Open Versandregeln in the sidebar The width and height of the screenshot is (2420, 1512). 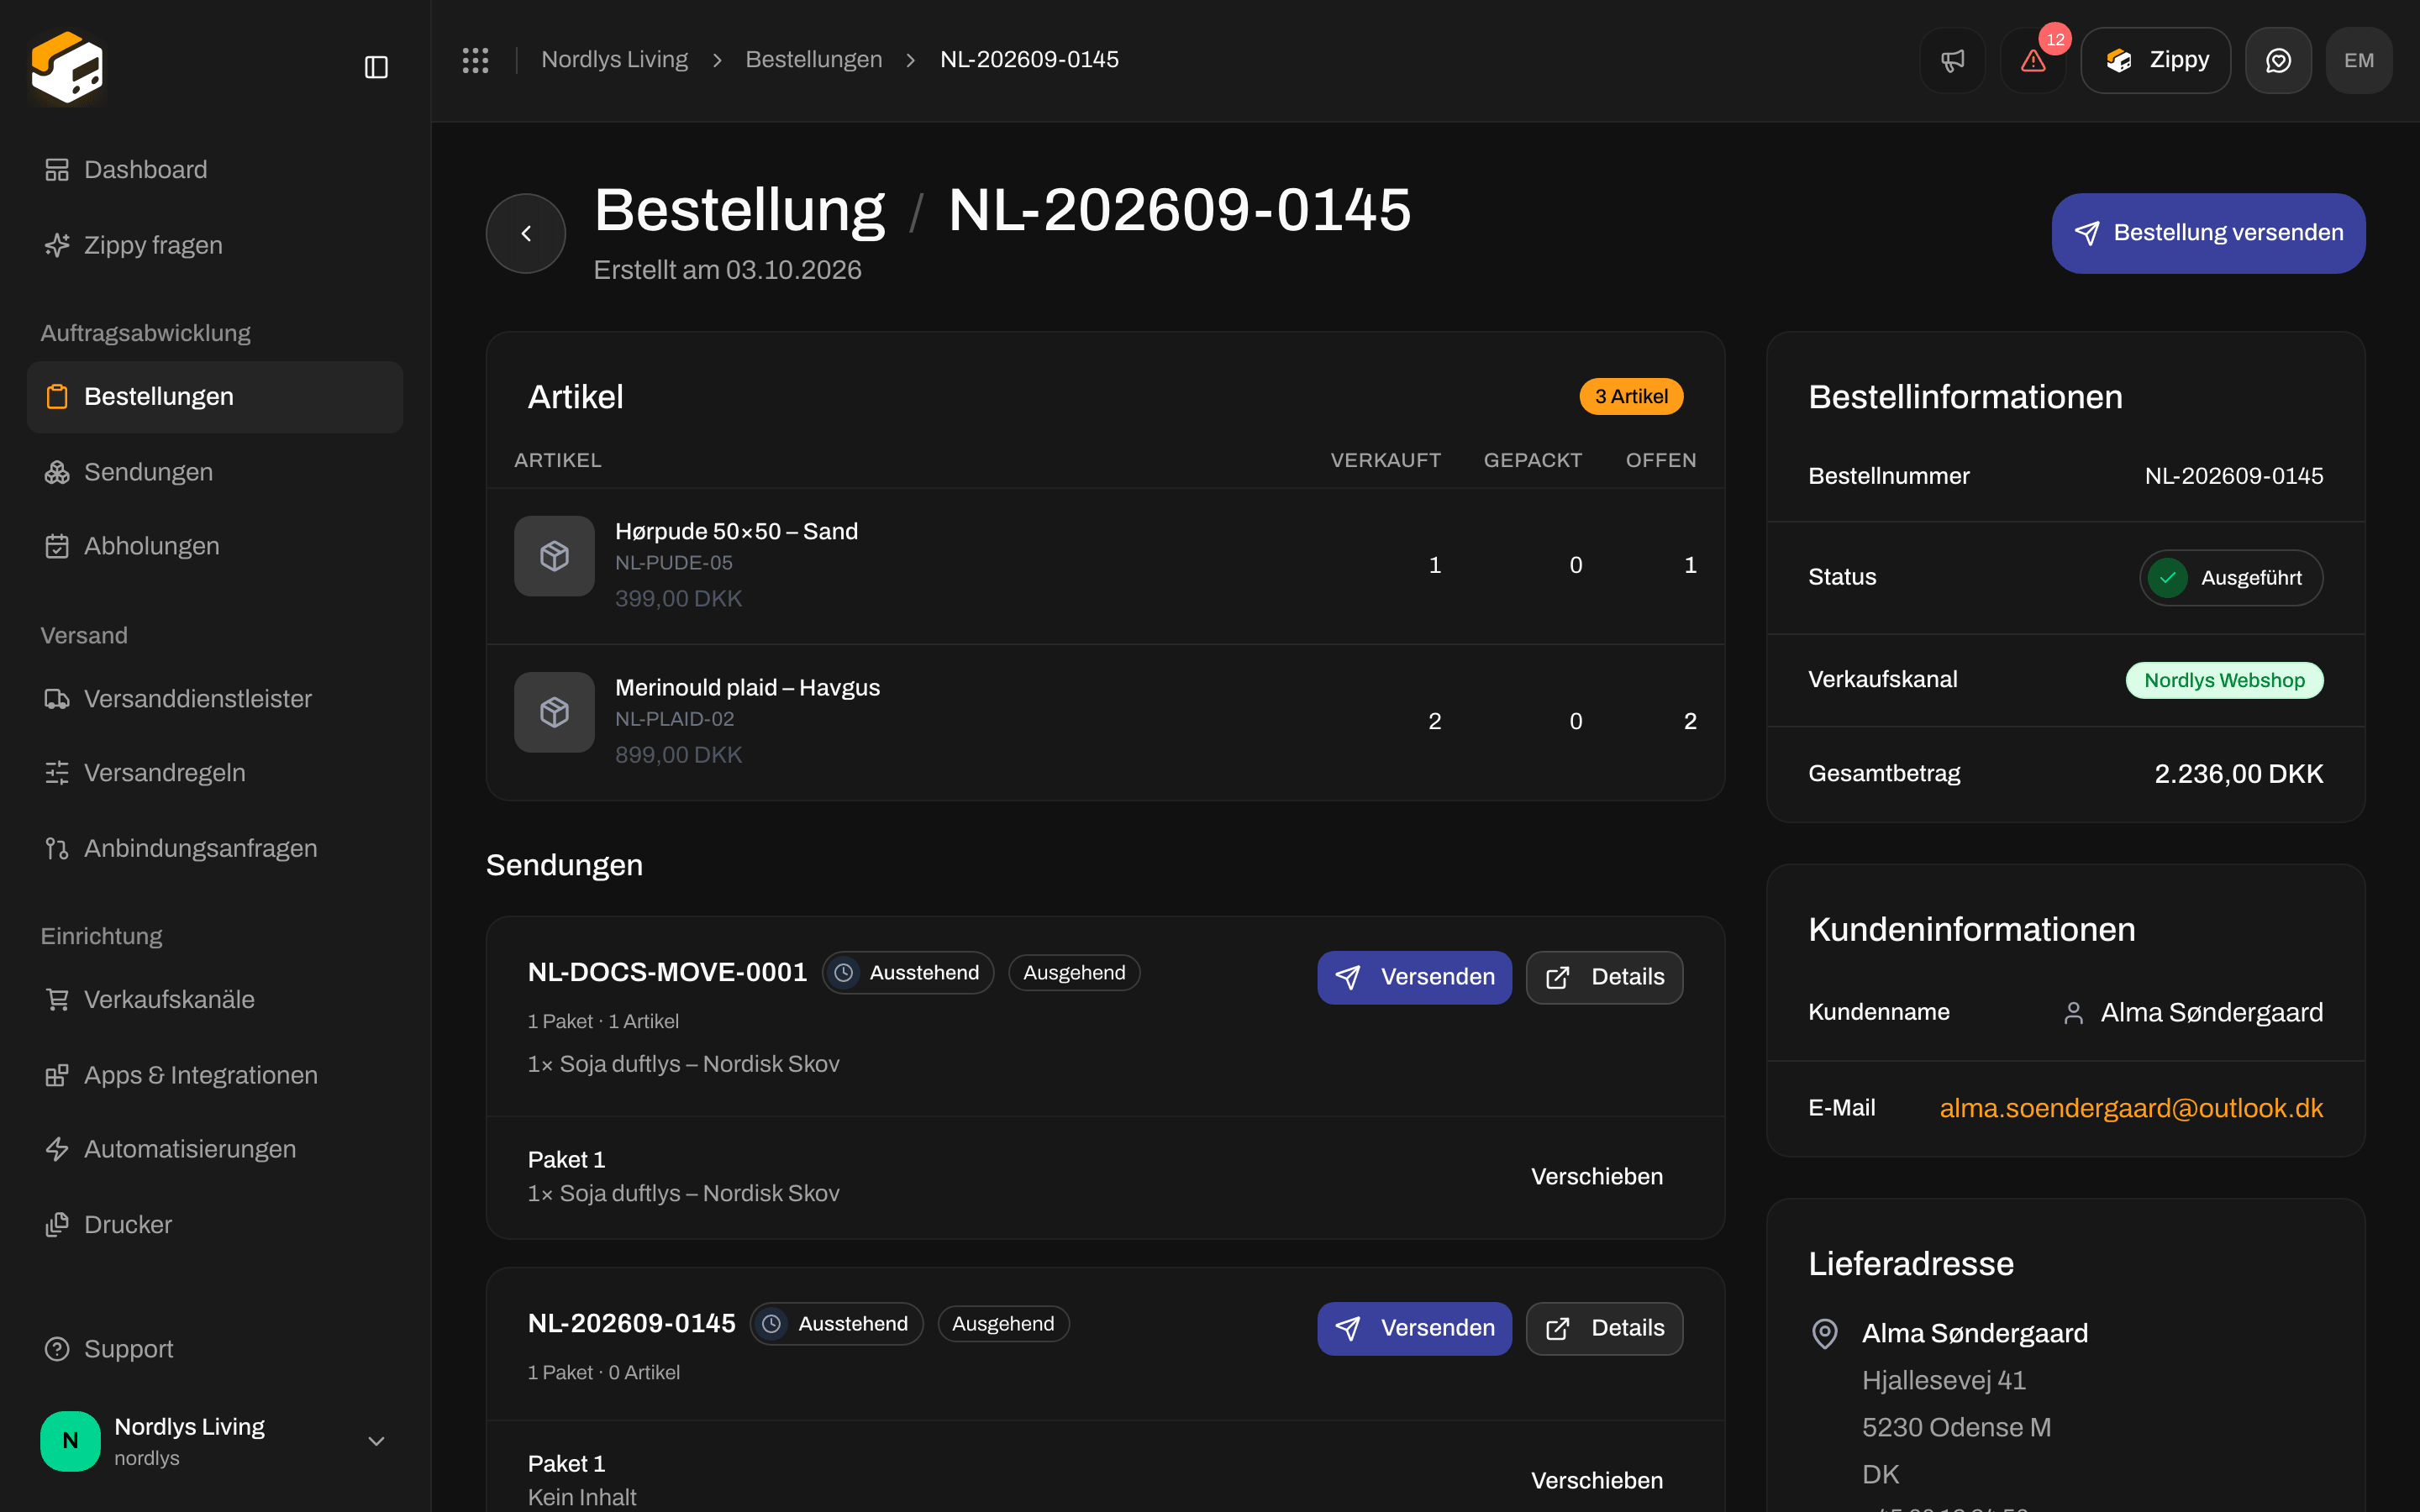coord(215,773)
